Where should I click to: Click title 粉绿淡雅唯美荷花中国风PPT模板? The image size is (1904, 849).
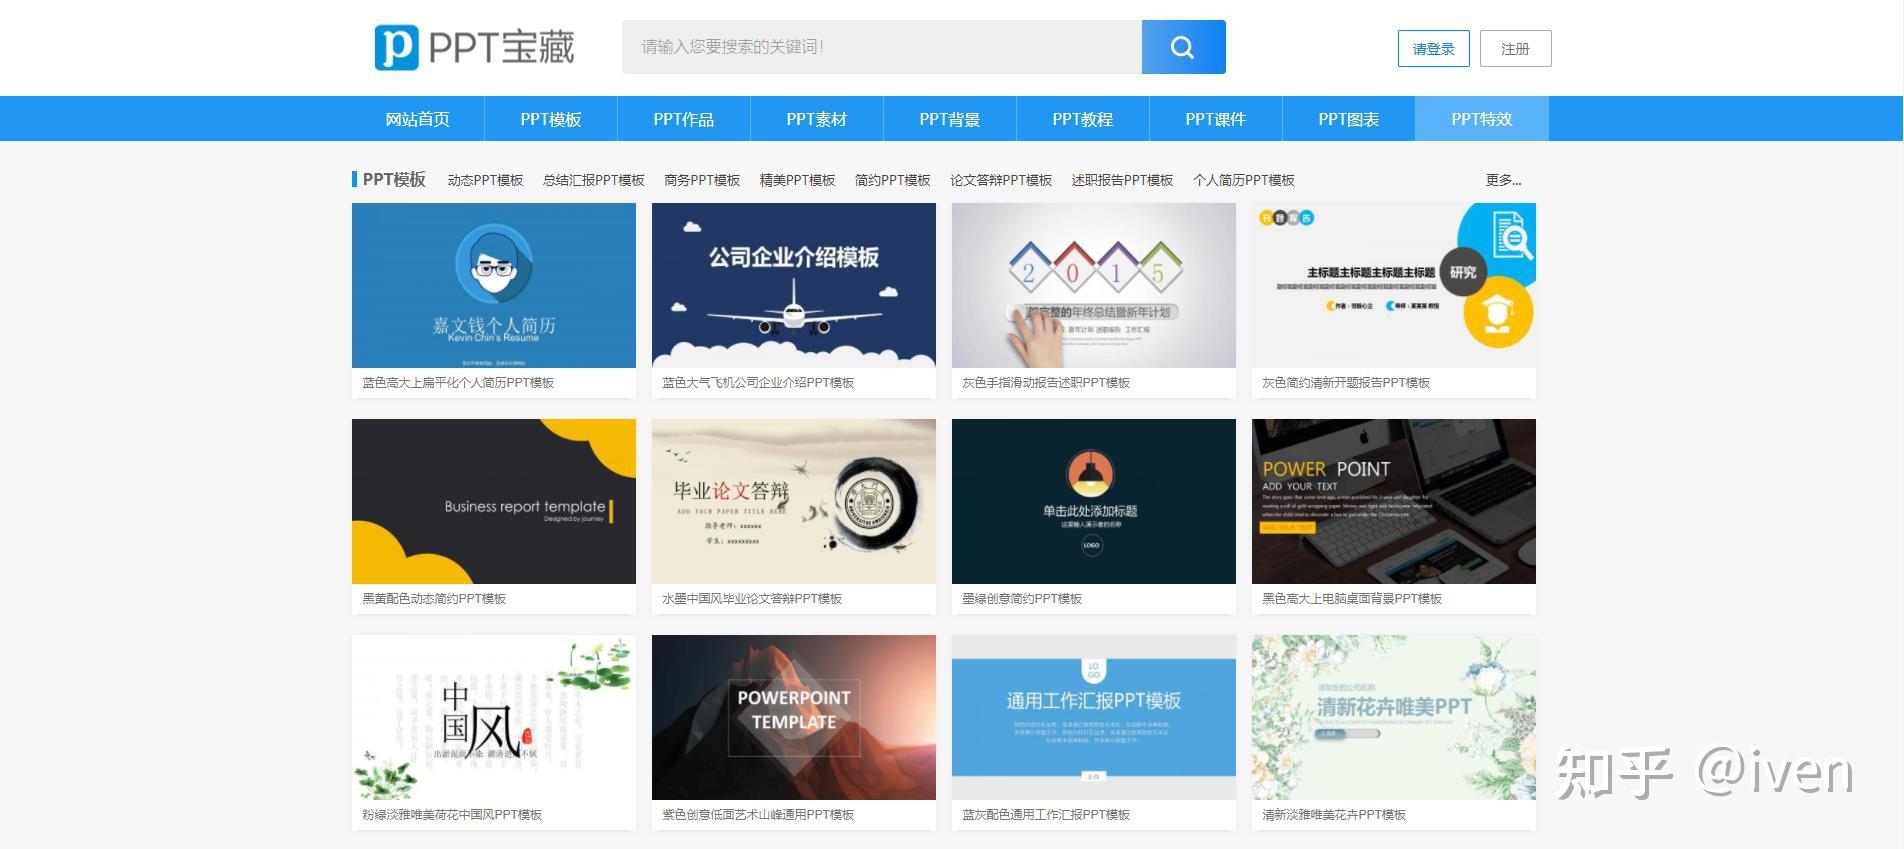coord(452,815)
